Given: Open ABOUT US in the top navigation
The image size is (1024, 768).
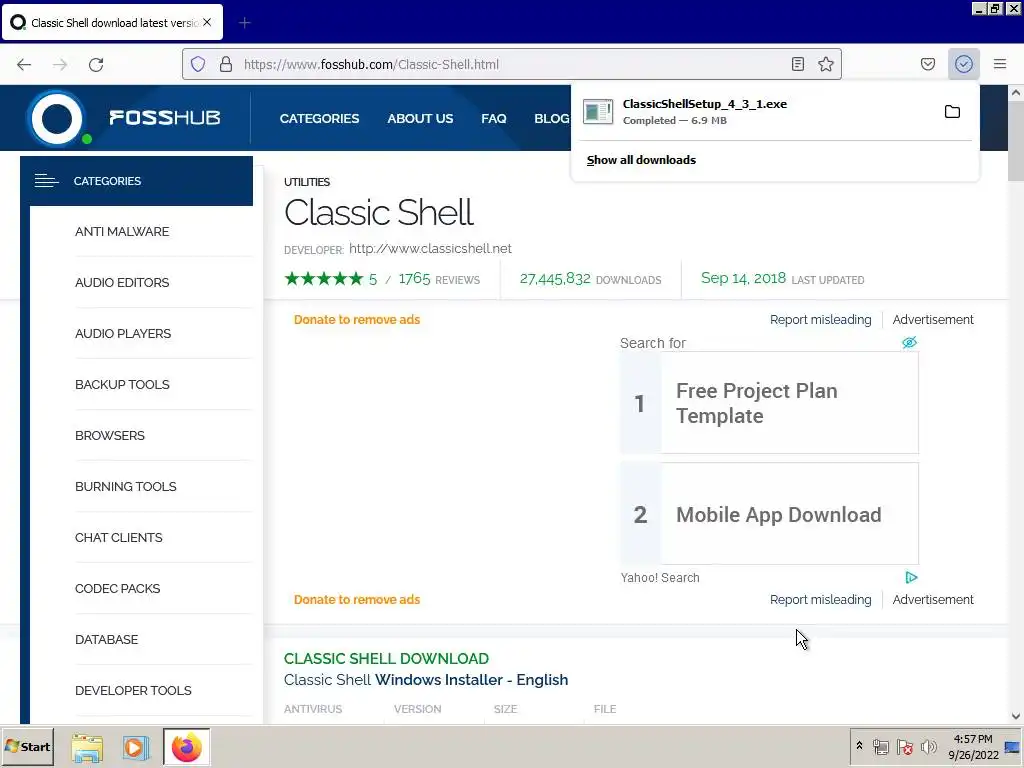Looking at the screenshot, I should pyautogui.click(x=420, y=118).
